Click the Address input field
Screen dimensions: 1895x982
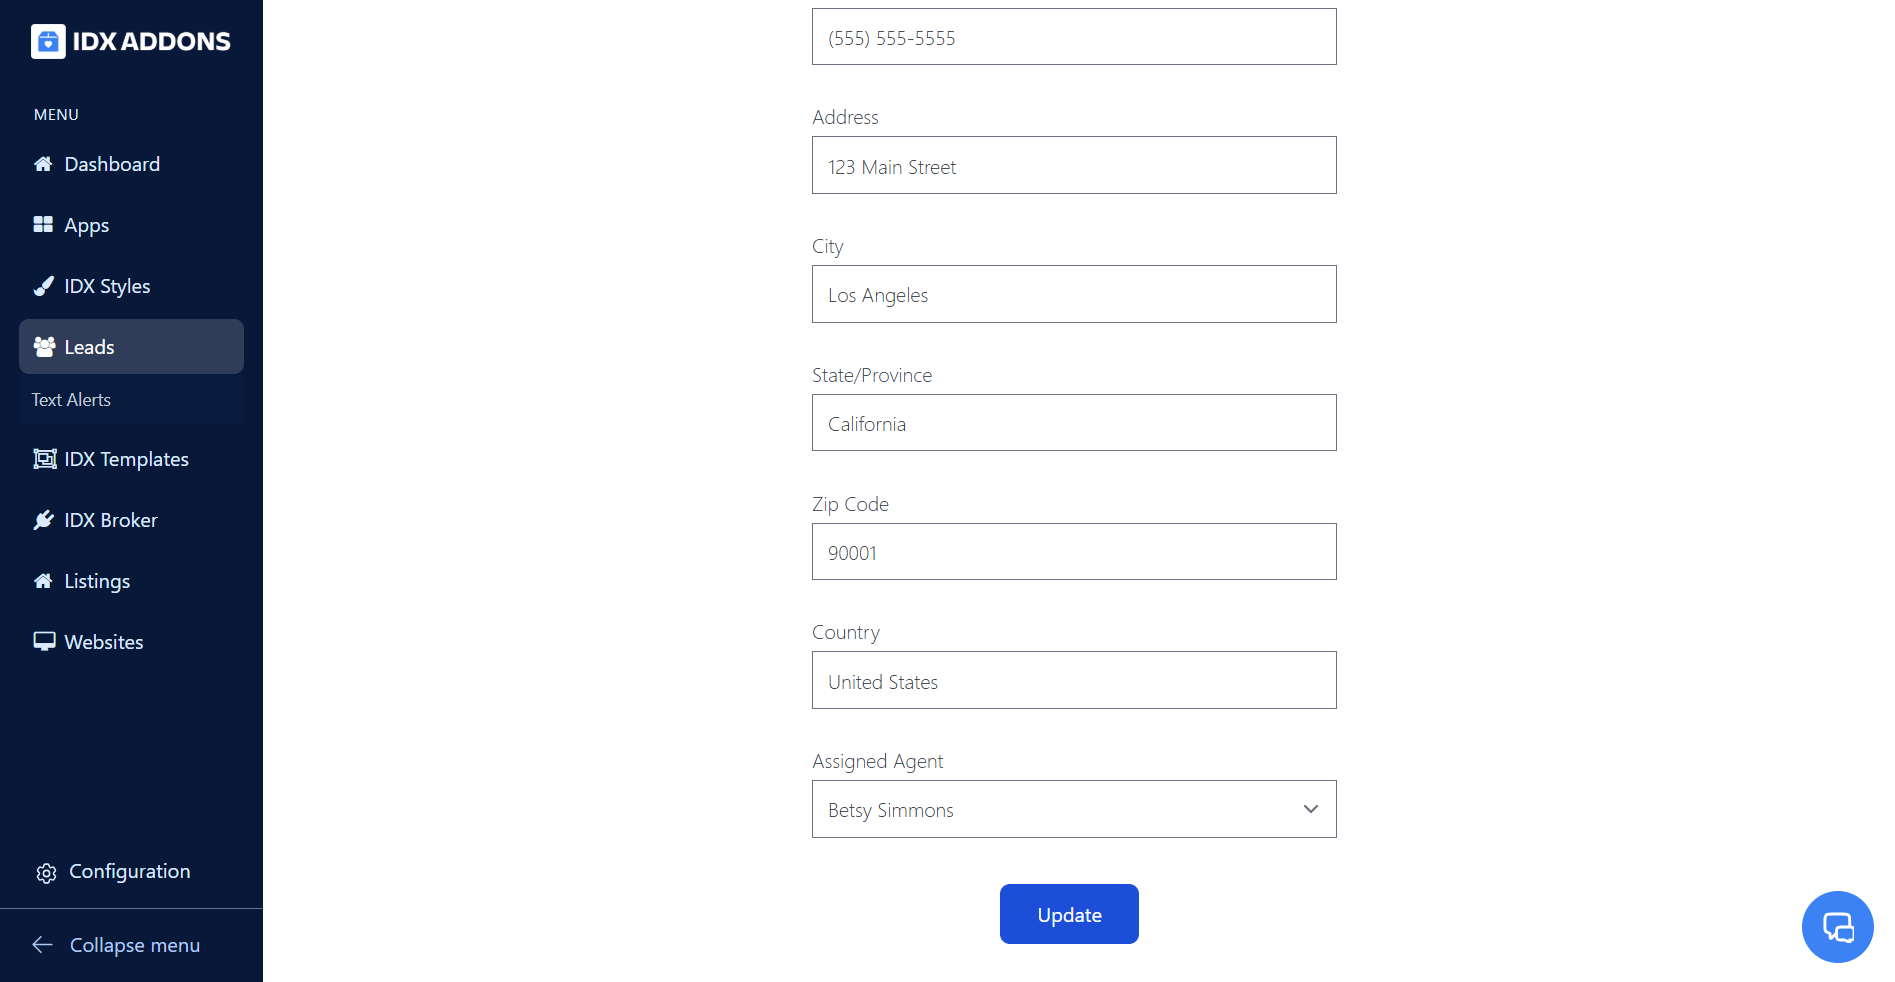(1073, 166)
